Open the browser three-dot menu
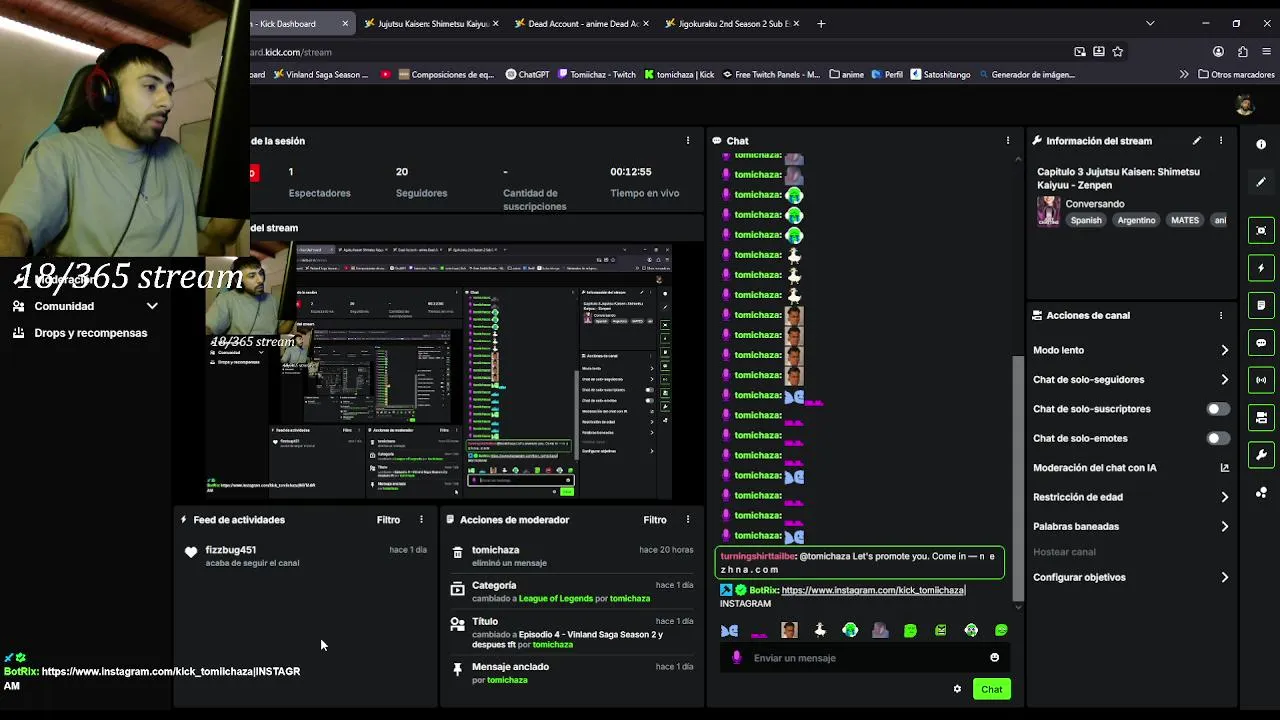 (x=1267, y=52)
